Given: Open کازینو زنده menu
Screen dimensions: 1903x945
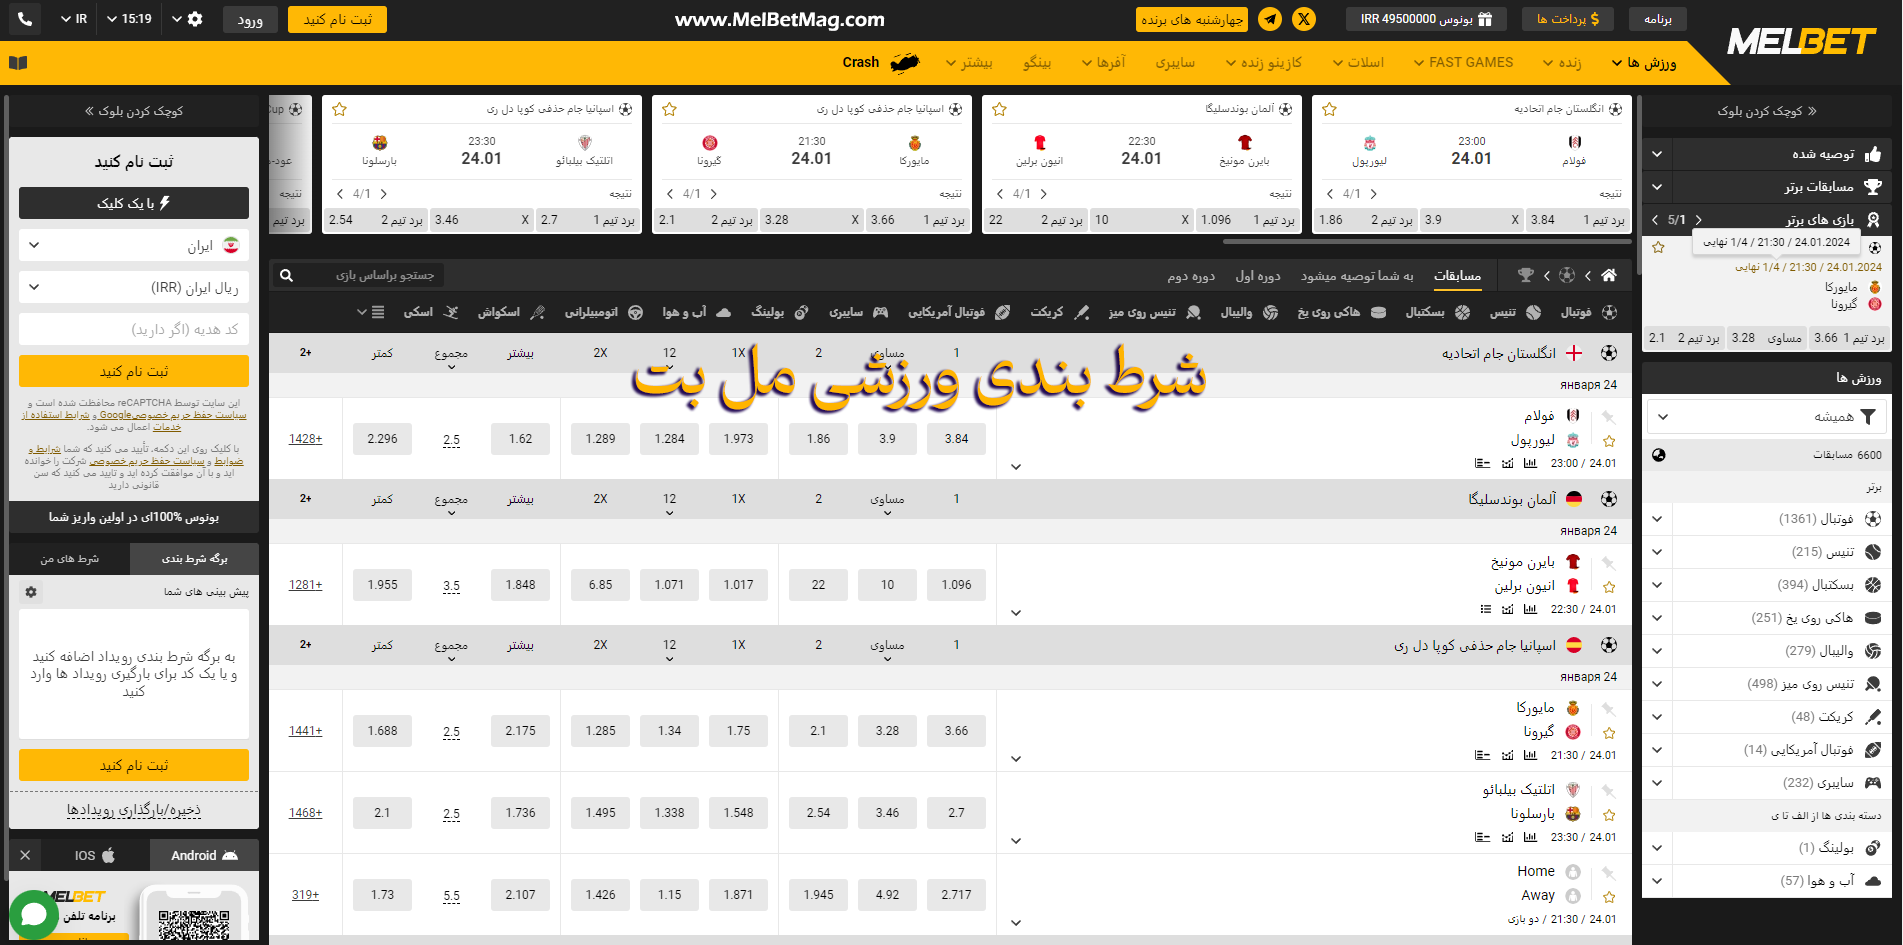Looking at the screenshot, I should (1264, 63).
